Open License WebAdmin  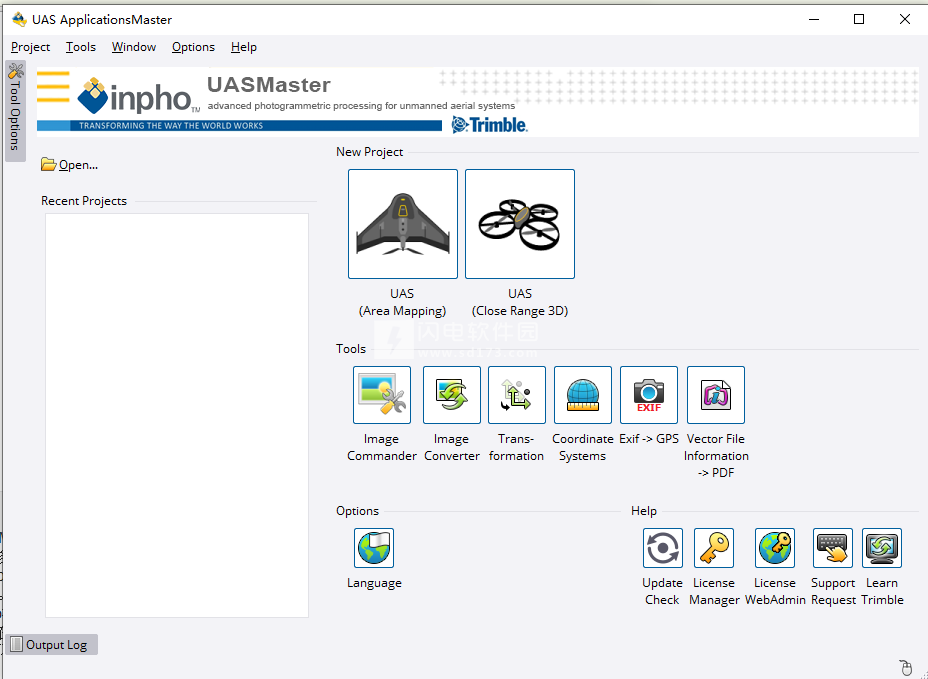tap(775, 548)
